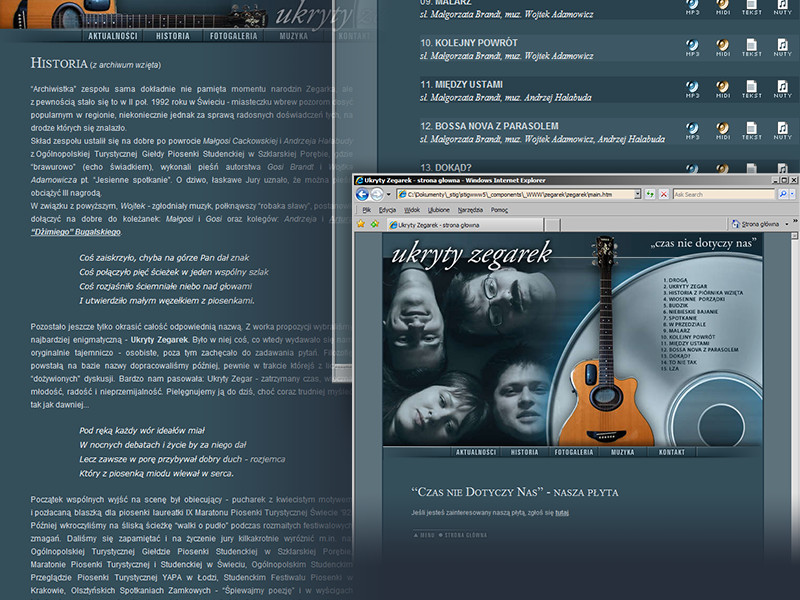
Task: Open search provider options dropdown
Action: point(792,194)
